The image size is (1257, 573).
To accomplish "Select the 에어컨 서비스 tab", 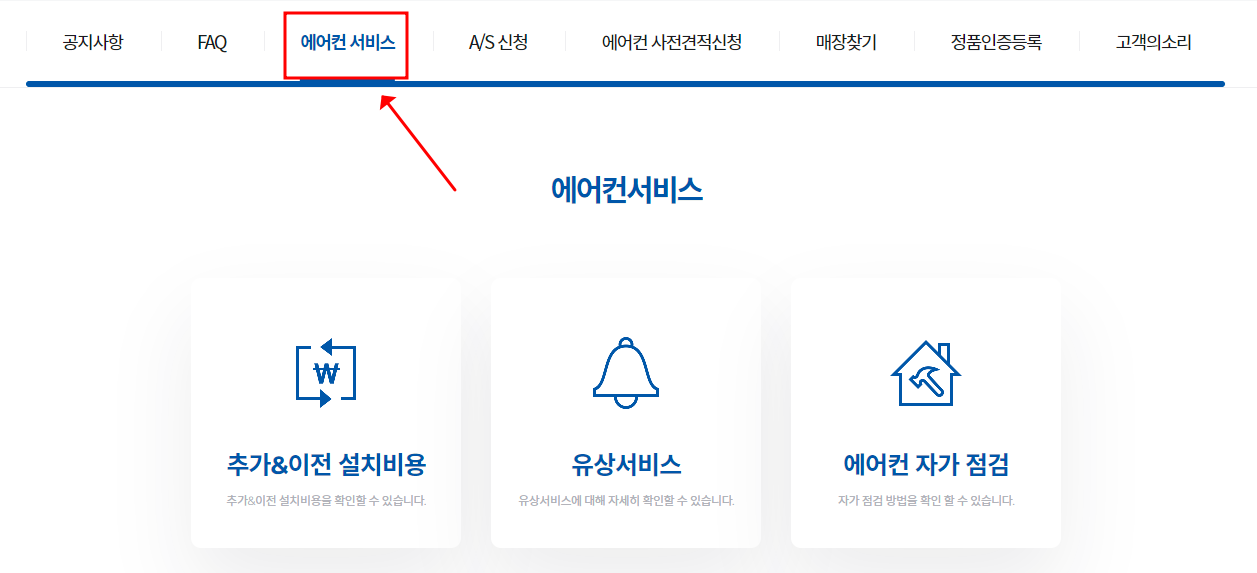I will (x=347, y=43).
